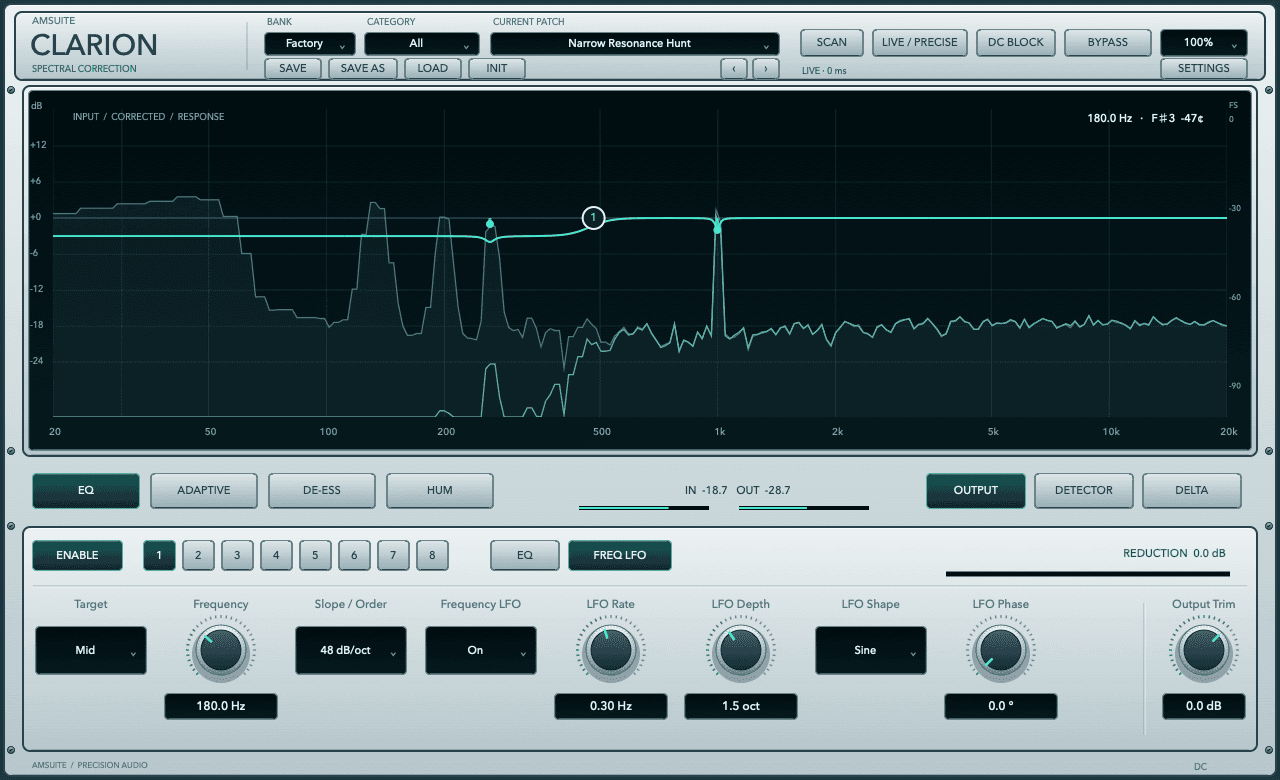Monitor the DELTA signal
This screenshot has height=780, width=1280.
pyautogui.click(x=1191, y=490)
